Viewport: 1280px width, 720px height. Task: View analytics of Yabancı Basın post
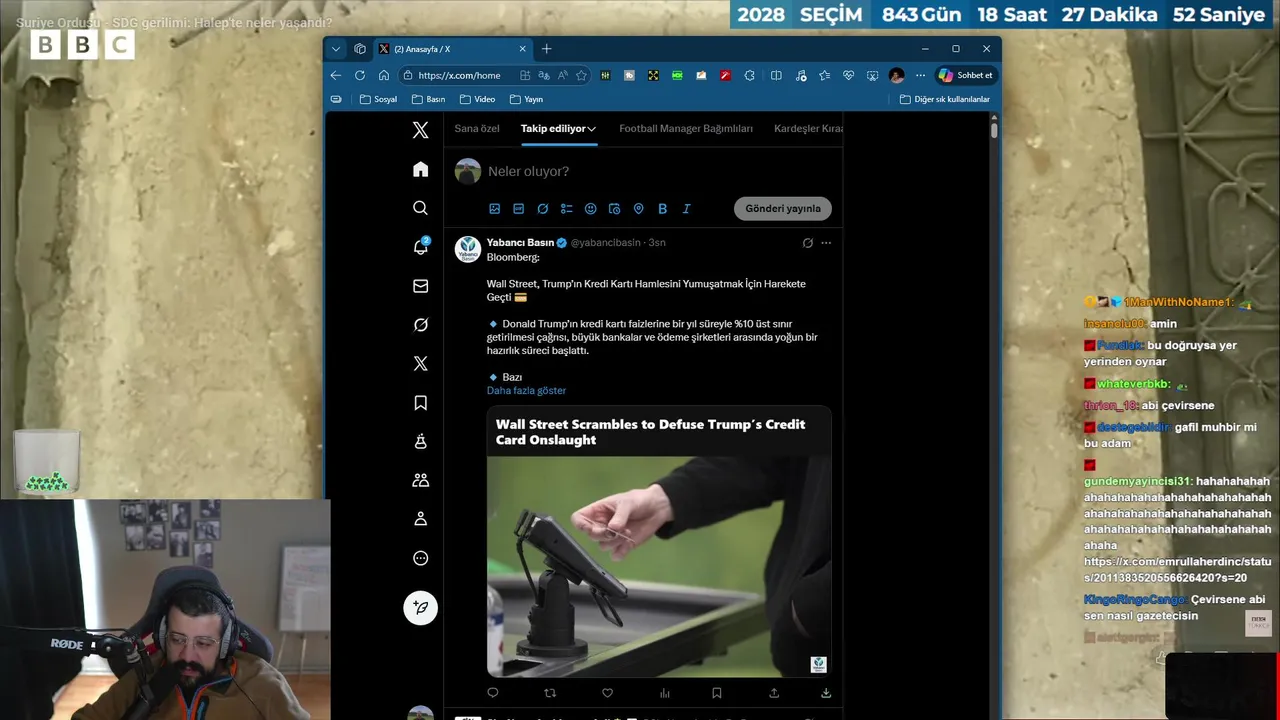click(x=664, y=692)
